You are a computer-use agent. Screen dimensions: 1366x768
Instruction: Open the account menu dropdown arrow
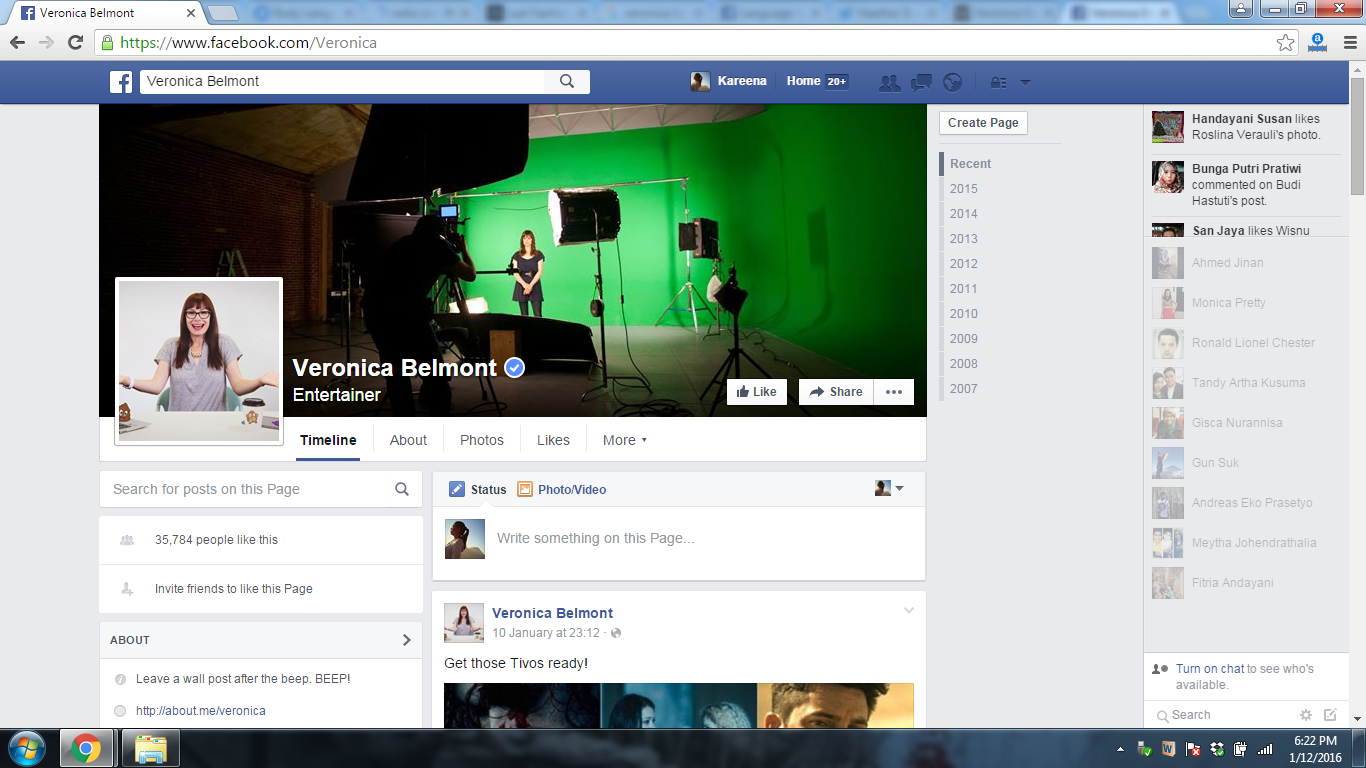(x=1025, y=83)
